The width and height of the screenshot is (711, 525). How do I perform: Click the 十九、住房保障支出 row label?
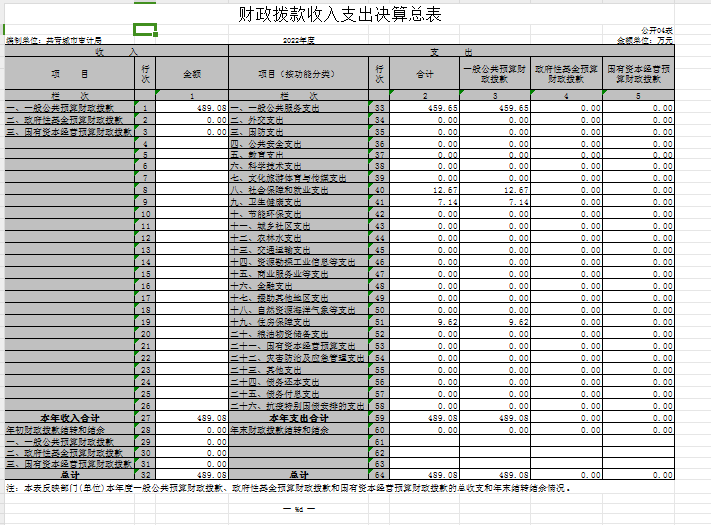[x=282, y=324]
